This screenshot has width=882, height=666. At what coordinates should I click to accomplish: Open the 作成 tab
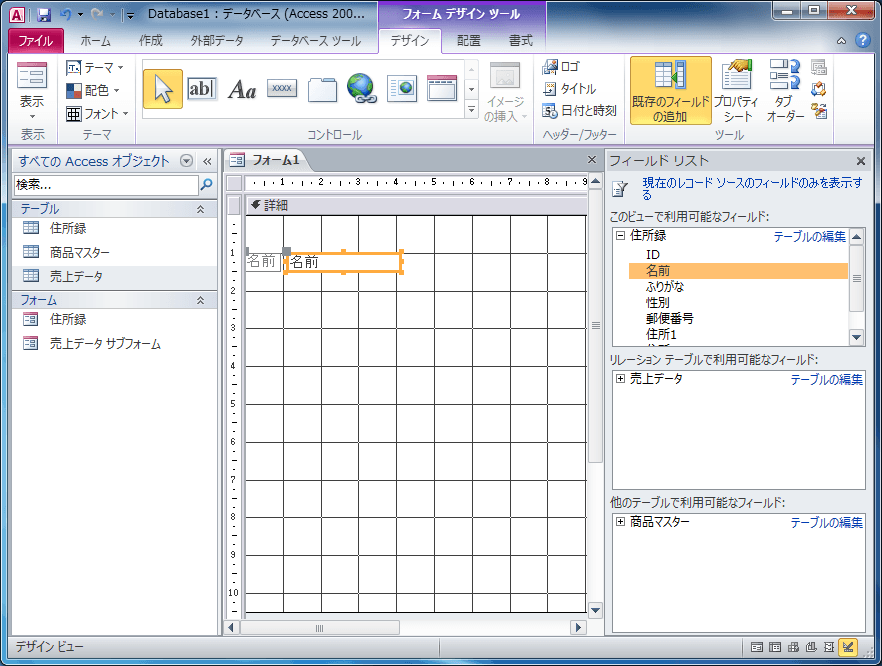coord(150,40)
